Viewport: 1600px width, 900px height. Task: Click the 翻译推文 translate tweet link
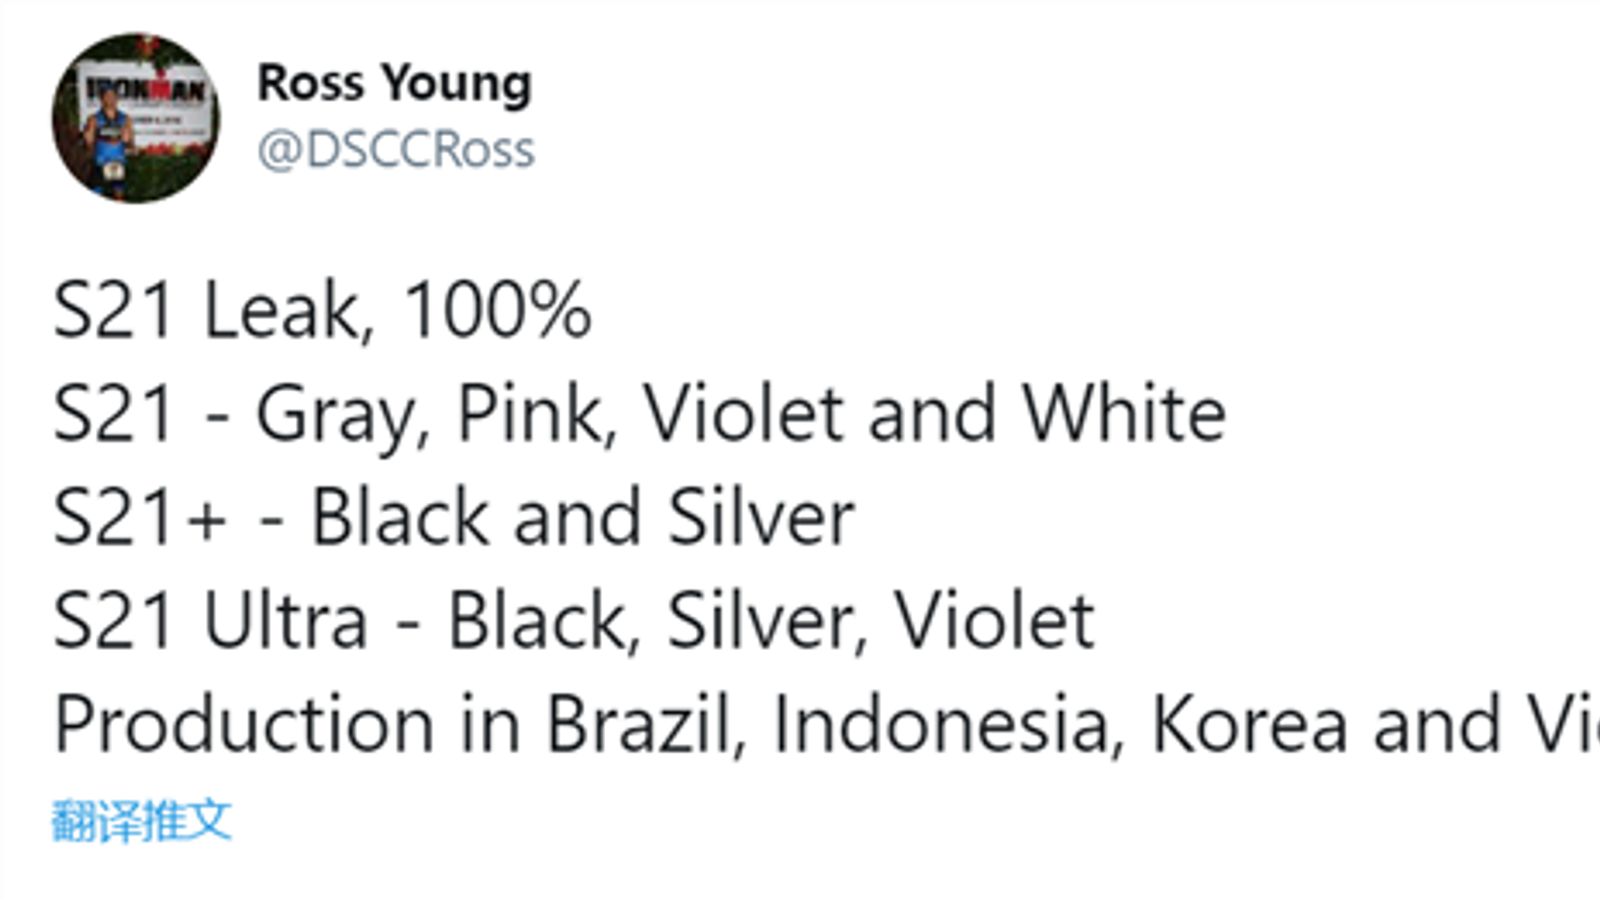tap(141, 821)
